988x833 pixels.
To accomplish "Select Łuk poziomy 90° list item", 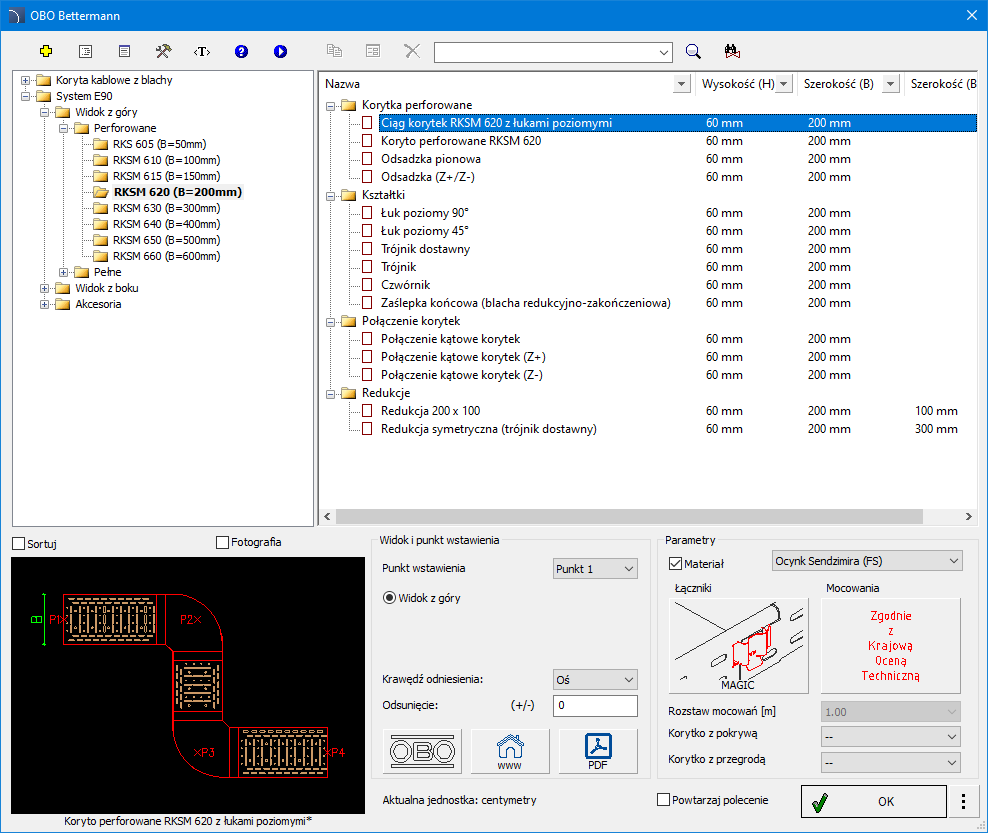I will 425,213.
